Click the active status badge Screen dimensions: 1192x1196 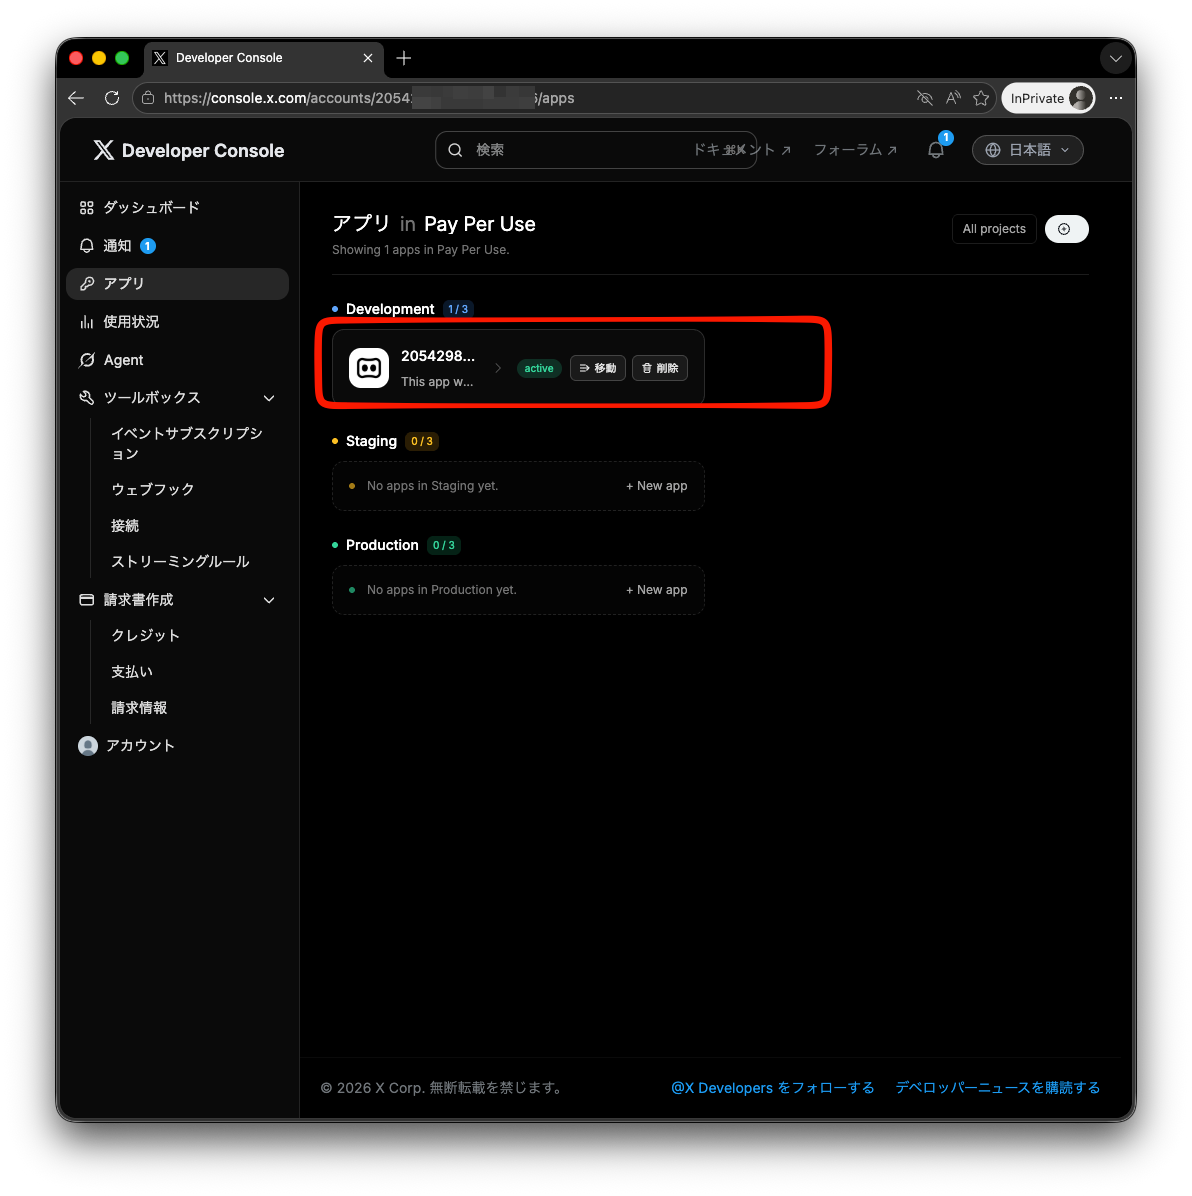538,368
